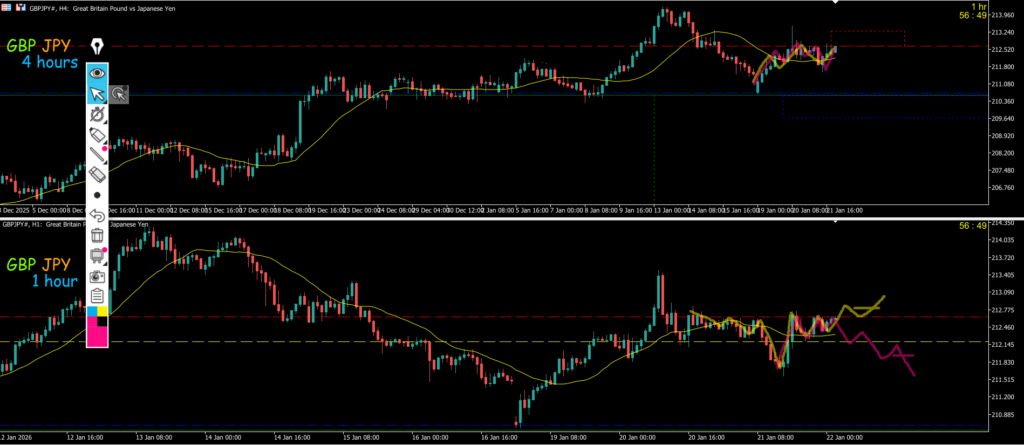
Task: Select the arrow cursor tool
Action: click(97, 94)
